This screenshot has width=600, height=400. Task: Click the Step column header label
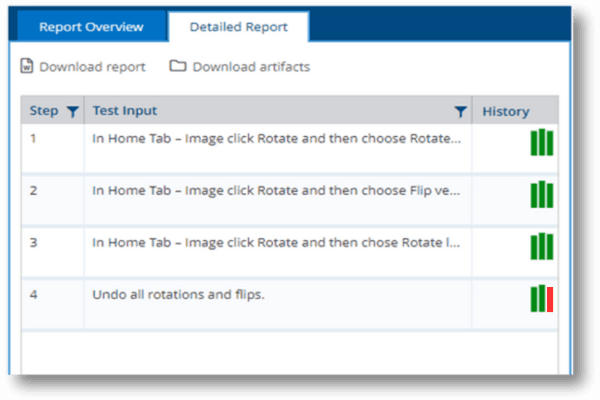[44, 112]
